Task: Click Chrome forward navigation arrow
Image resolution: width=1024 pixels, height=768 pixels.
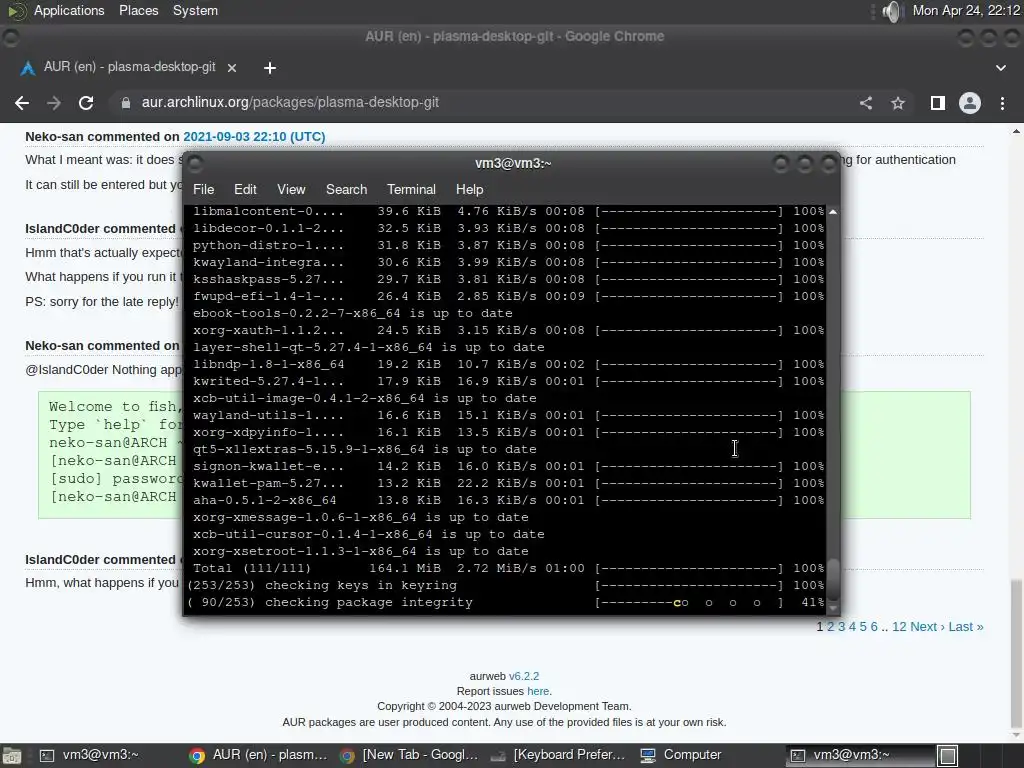Action: pyautogui.click(x=54, y=103)
